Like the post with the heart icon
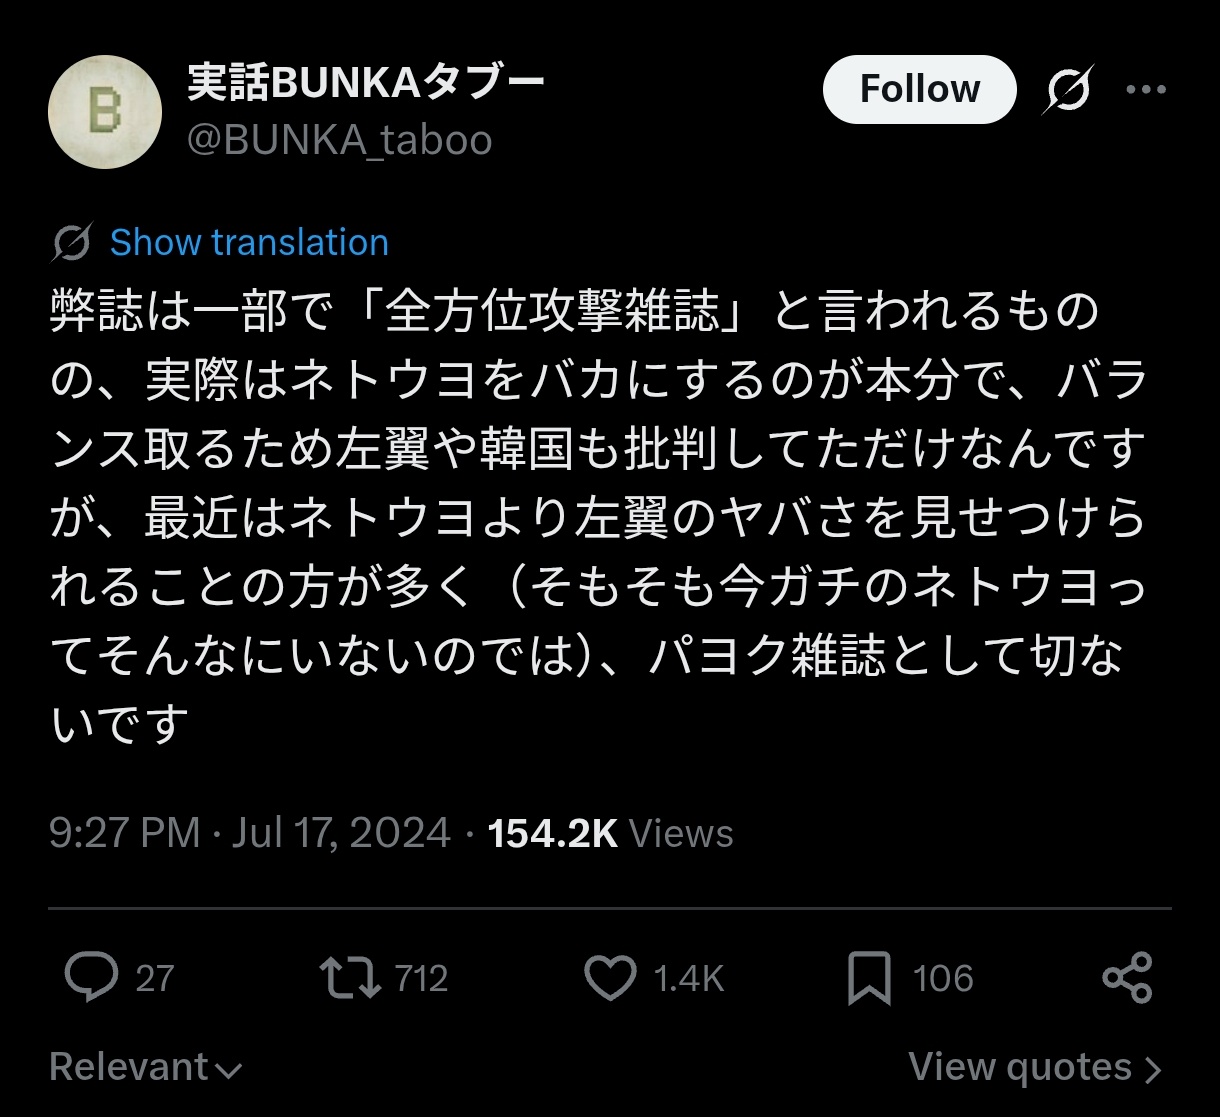Screen dimensions: 1220x1117 click(610, 977)
